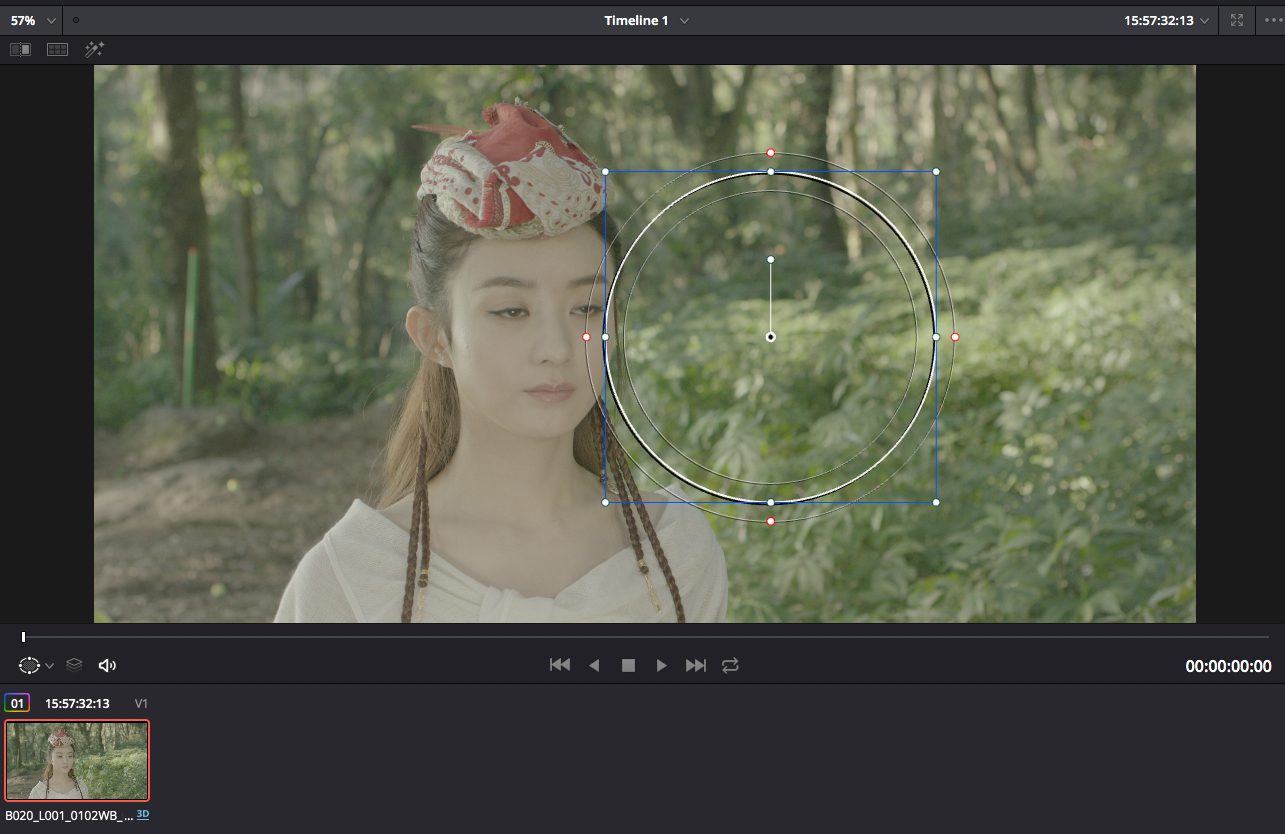Click the top white circle size handle
1285x834 pixels.
tap(771, 172)
